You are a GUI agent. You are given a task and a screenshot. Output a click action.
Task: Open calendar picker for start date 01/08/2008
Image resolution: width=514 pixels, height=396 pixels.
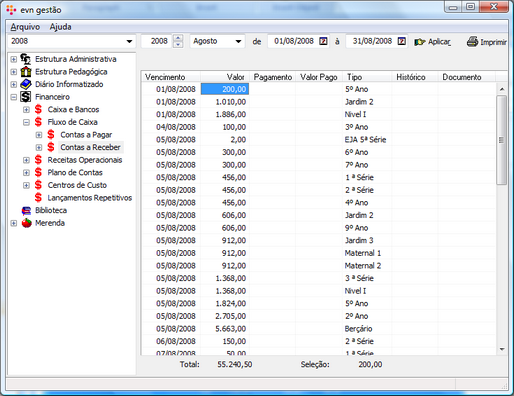pyautogui.click(x=323, y=41)
